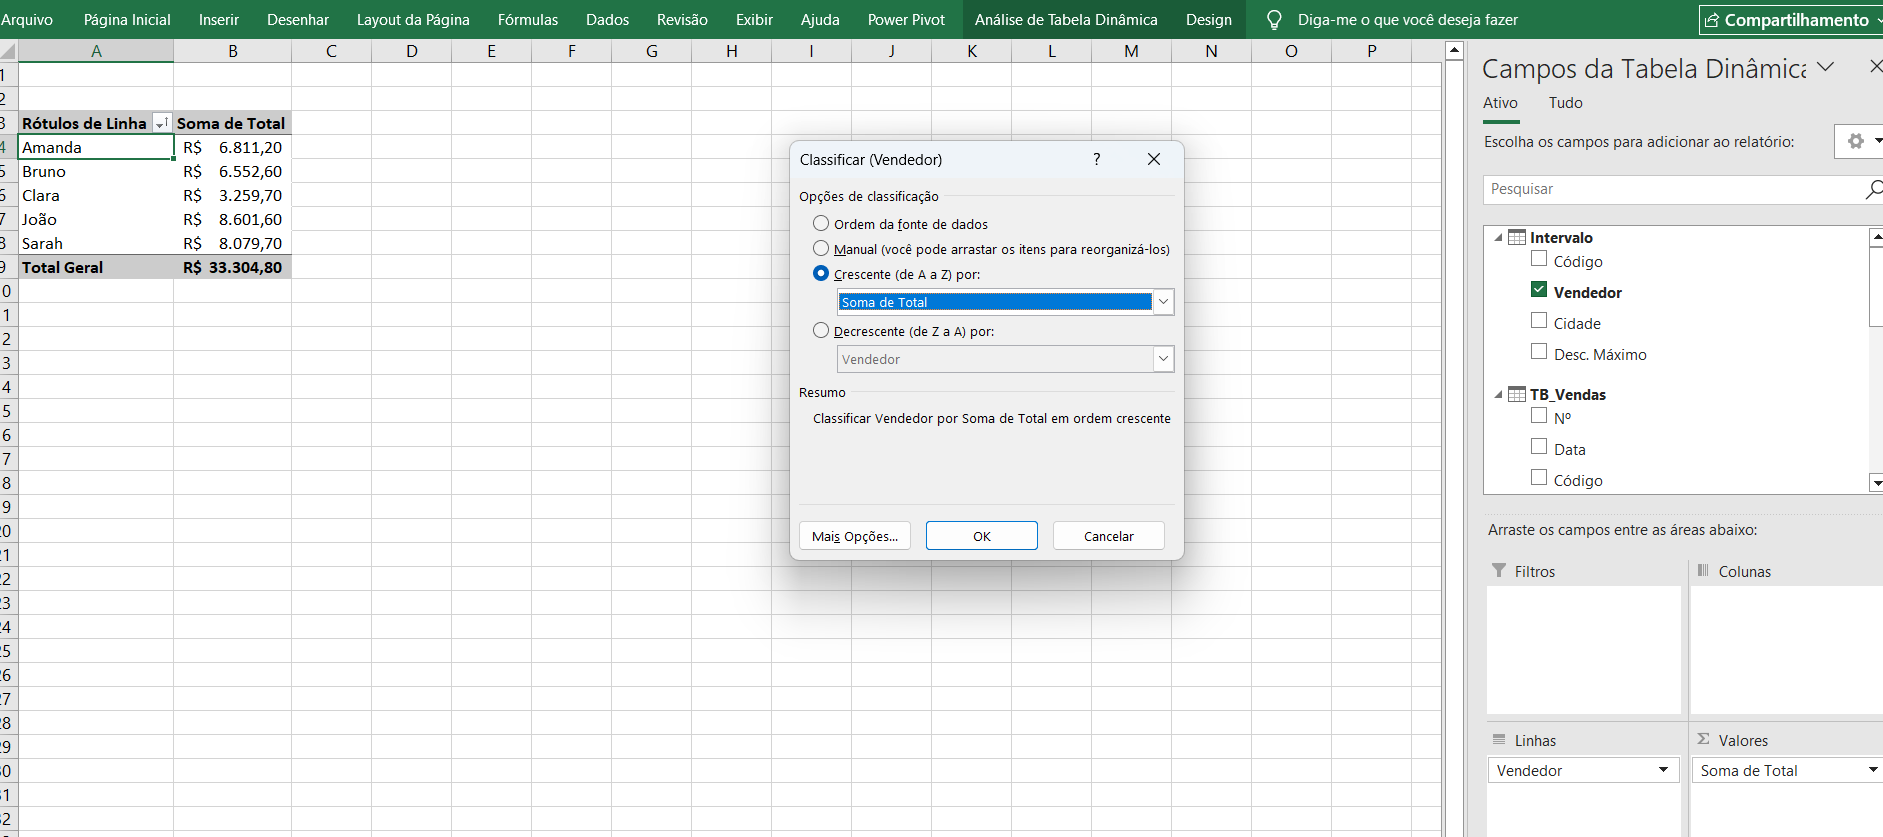
Task: Check the Desc. Máximo field checkbox
Action: coord(1539,352)
